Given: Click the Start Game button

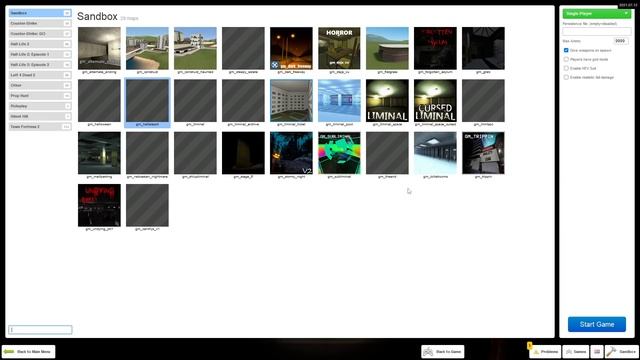Looking at the screenshot, I should pyautogui.click(x=597, y=324).
